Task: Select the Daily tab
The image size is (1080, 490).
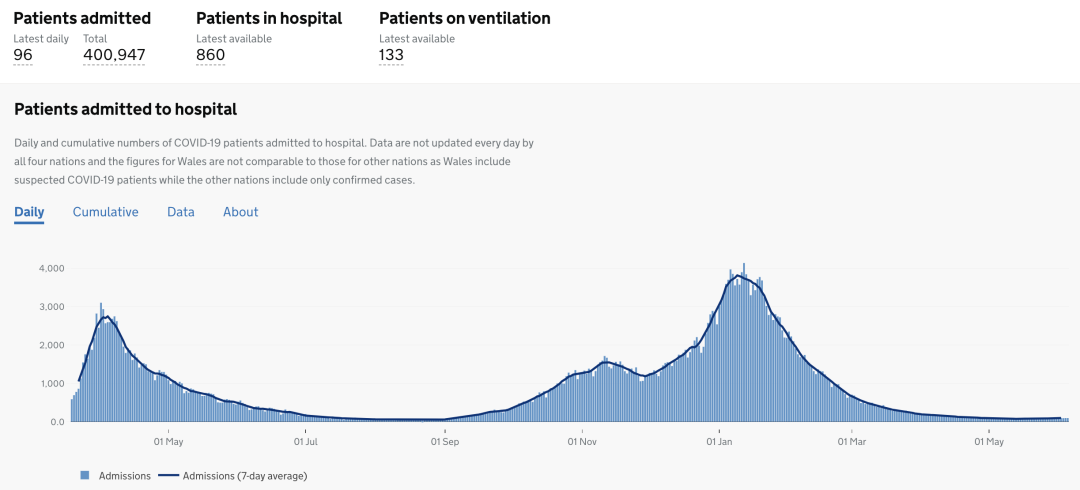Action: 29,212
